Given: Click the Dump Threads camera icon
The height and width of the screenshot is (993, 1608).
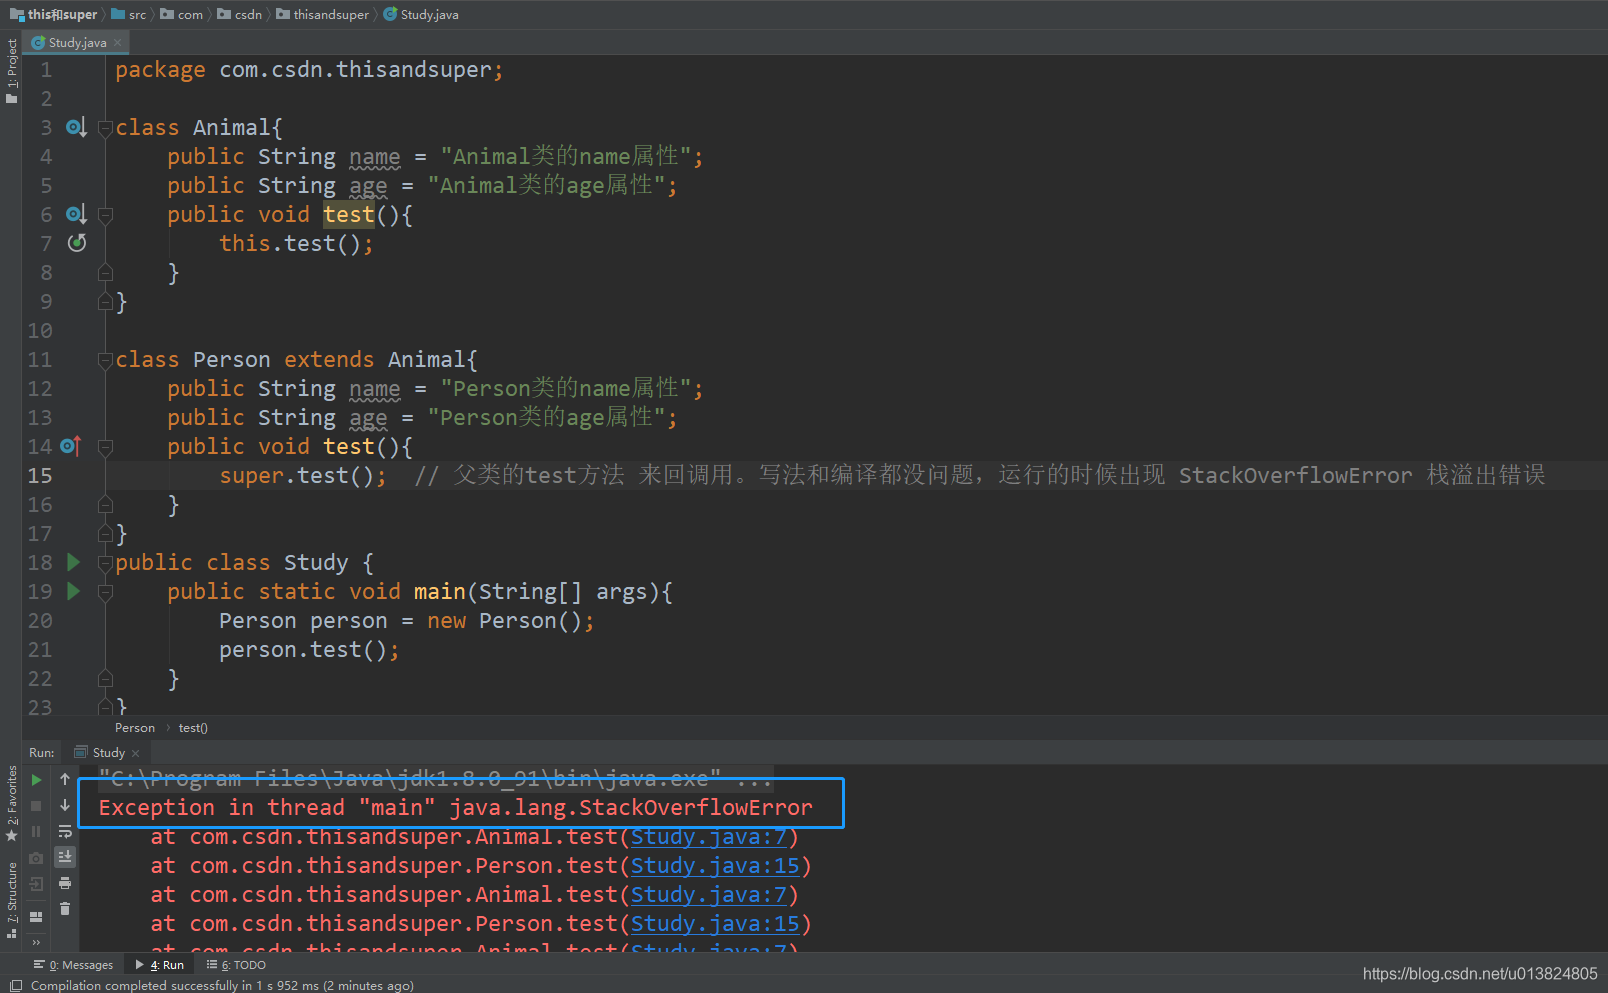Looking at the screenshot, I should [36, 858].
